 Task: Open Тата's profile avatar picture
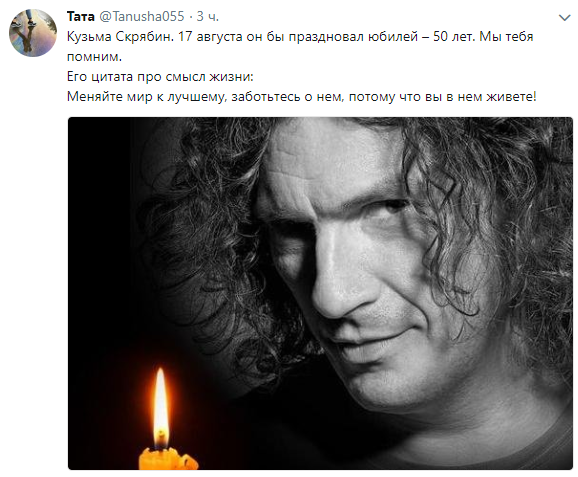point(33,33)
